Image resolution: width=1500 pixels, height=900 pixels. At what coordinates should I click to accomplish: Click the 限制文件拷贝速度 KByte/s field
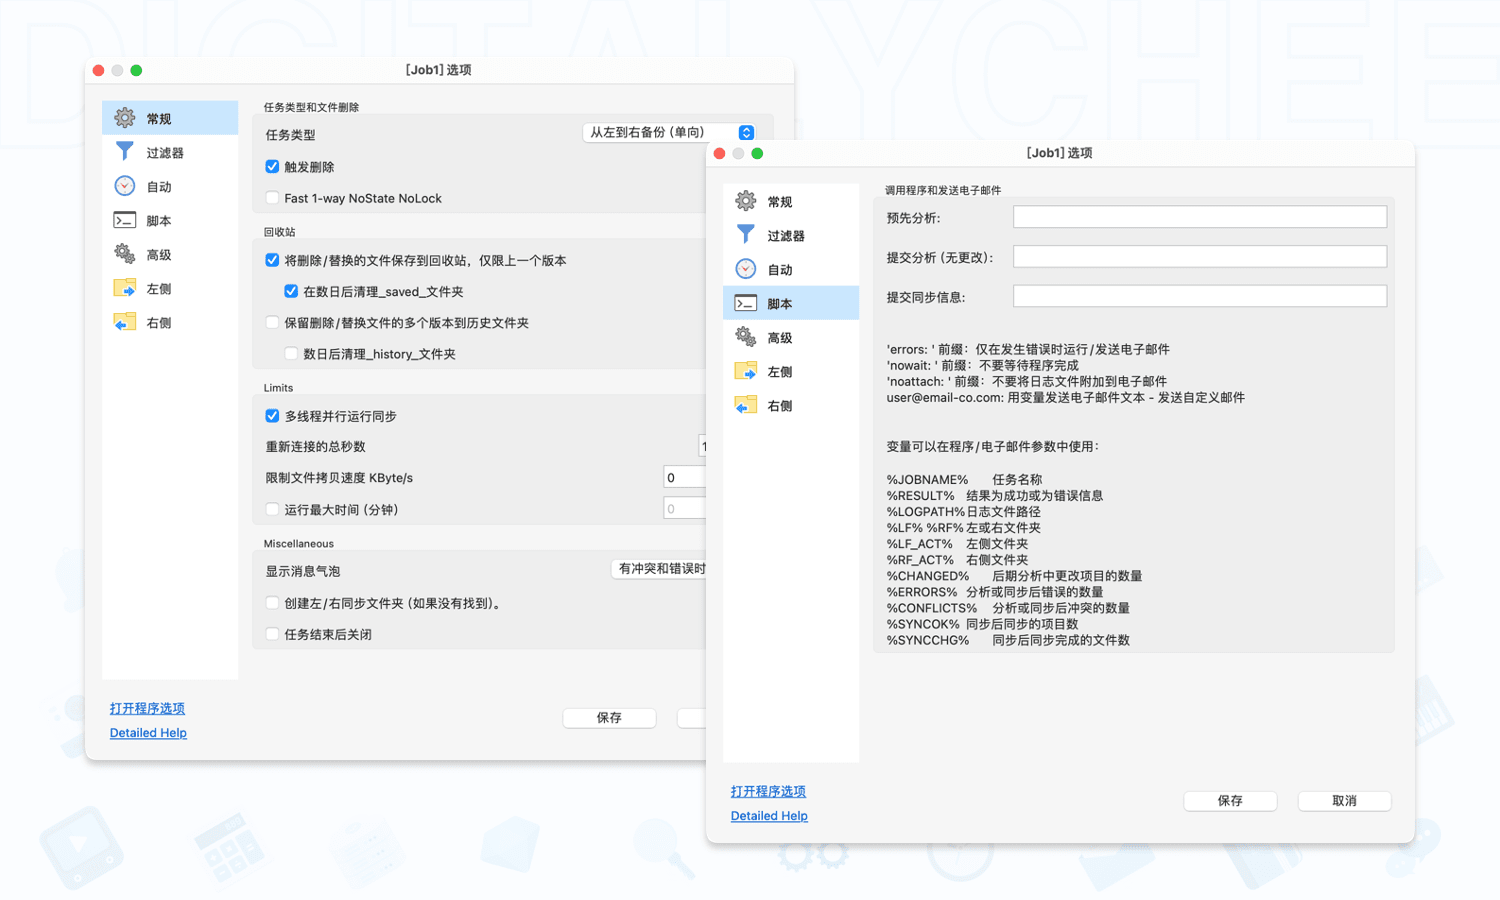click(x=685, y=478)
